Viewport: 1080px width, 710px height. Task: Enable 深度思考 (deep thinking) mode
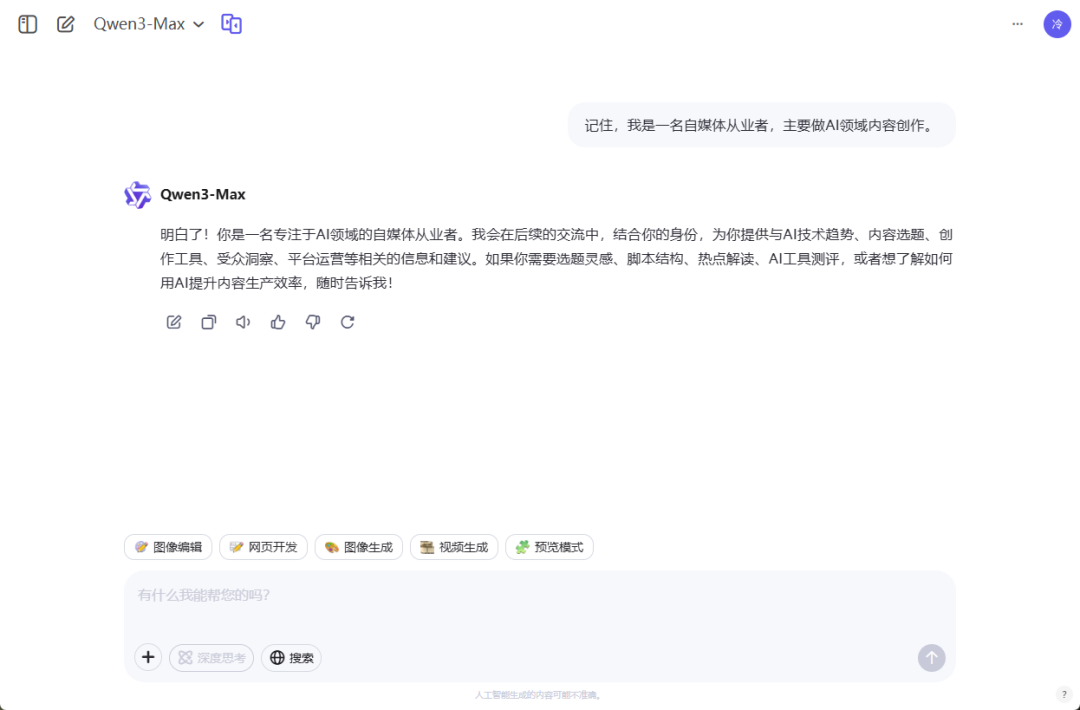coord(211,657)
